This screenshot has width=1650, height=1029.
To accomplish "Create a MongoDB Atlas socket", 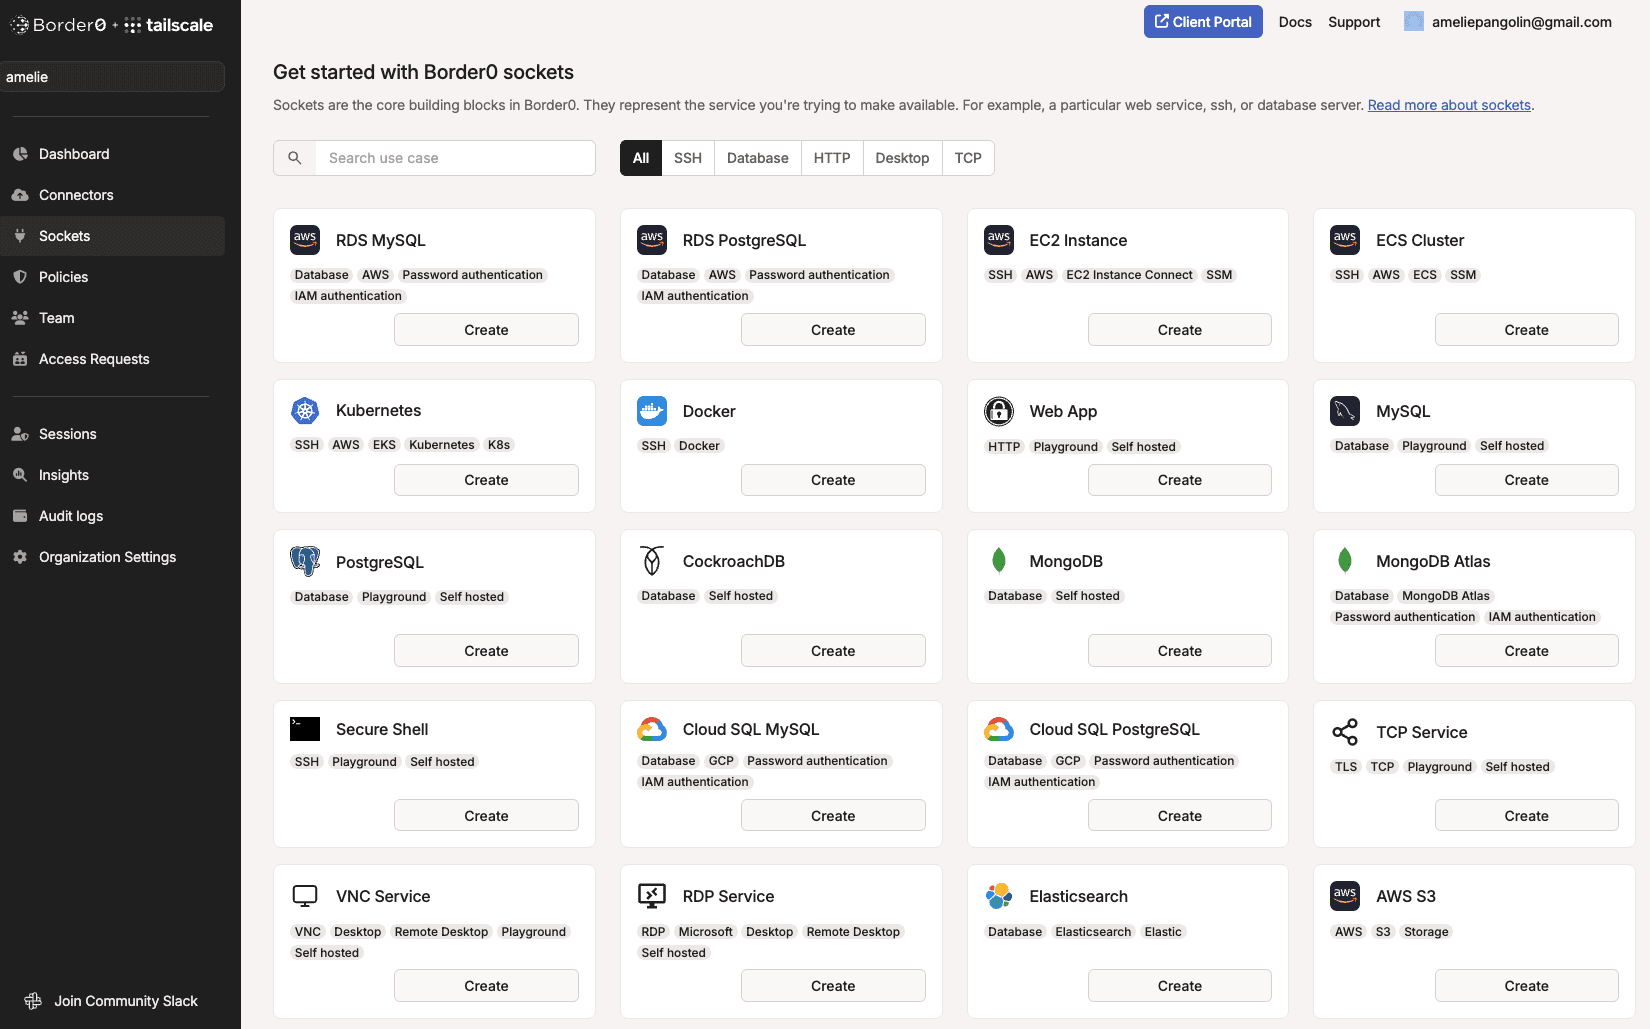I will (1526, 651).
